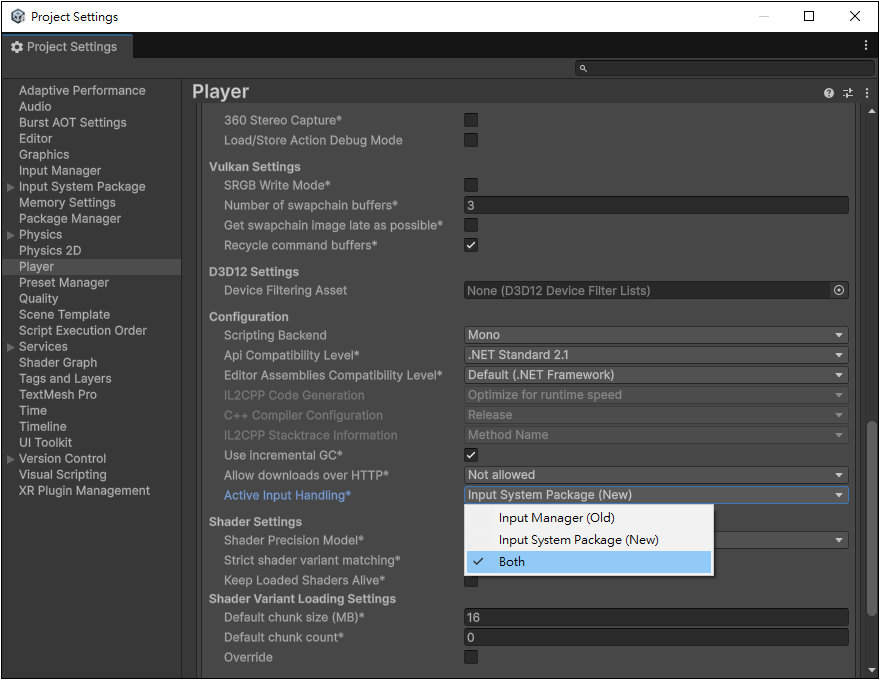Viewport: 880px width, 680px height.
Task: Open the Quality settings category
Action: pos(39,298)
